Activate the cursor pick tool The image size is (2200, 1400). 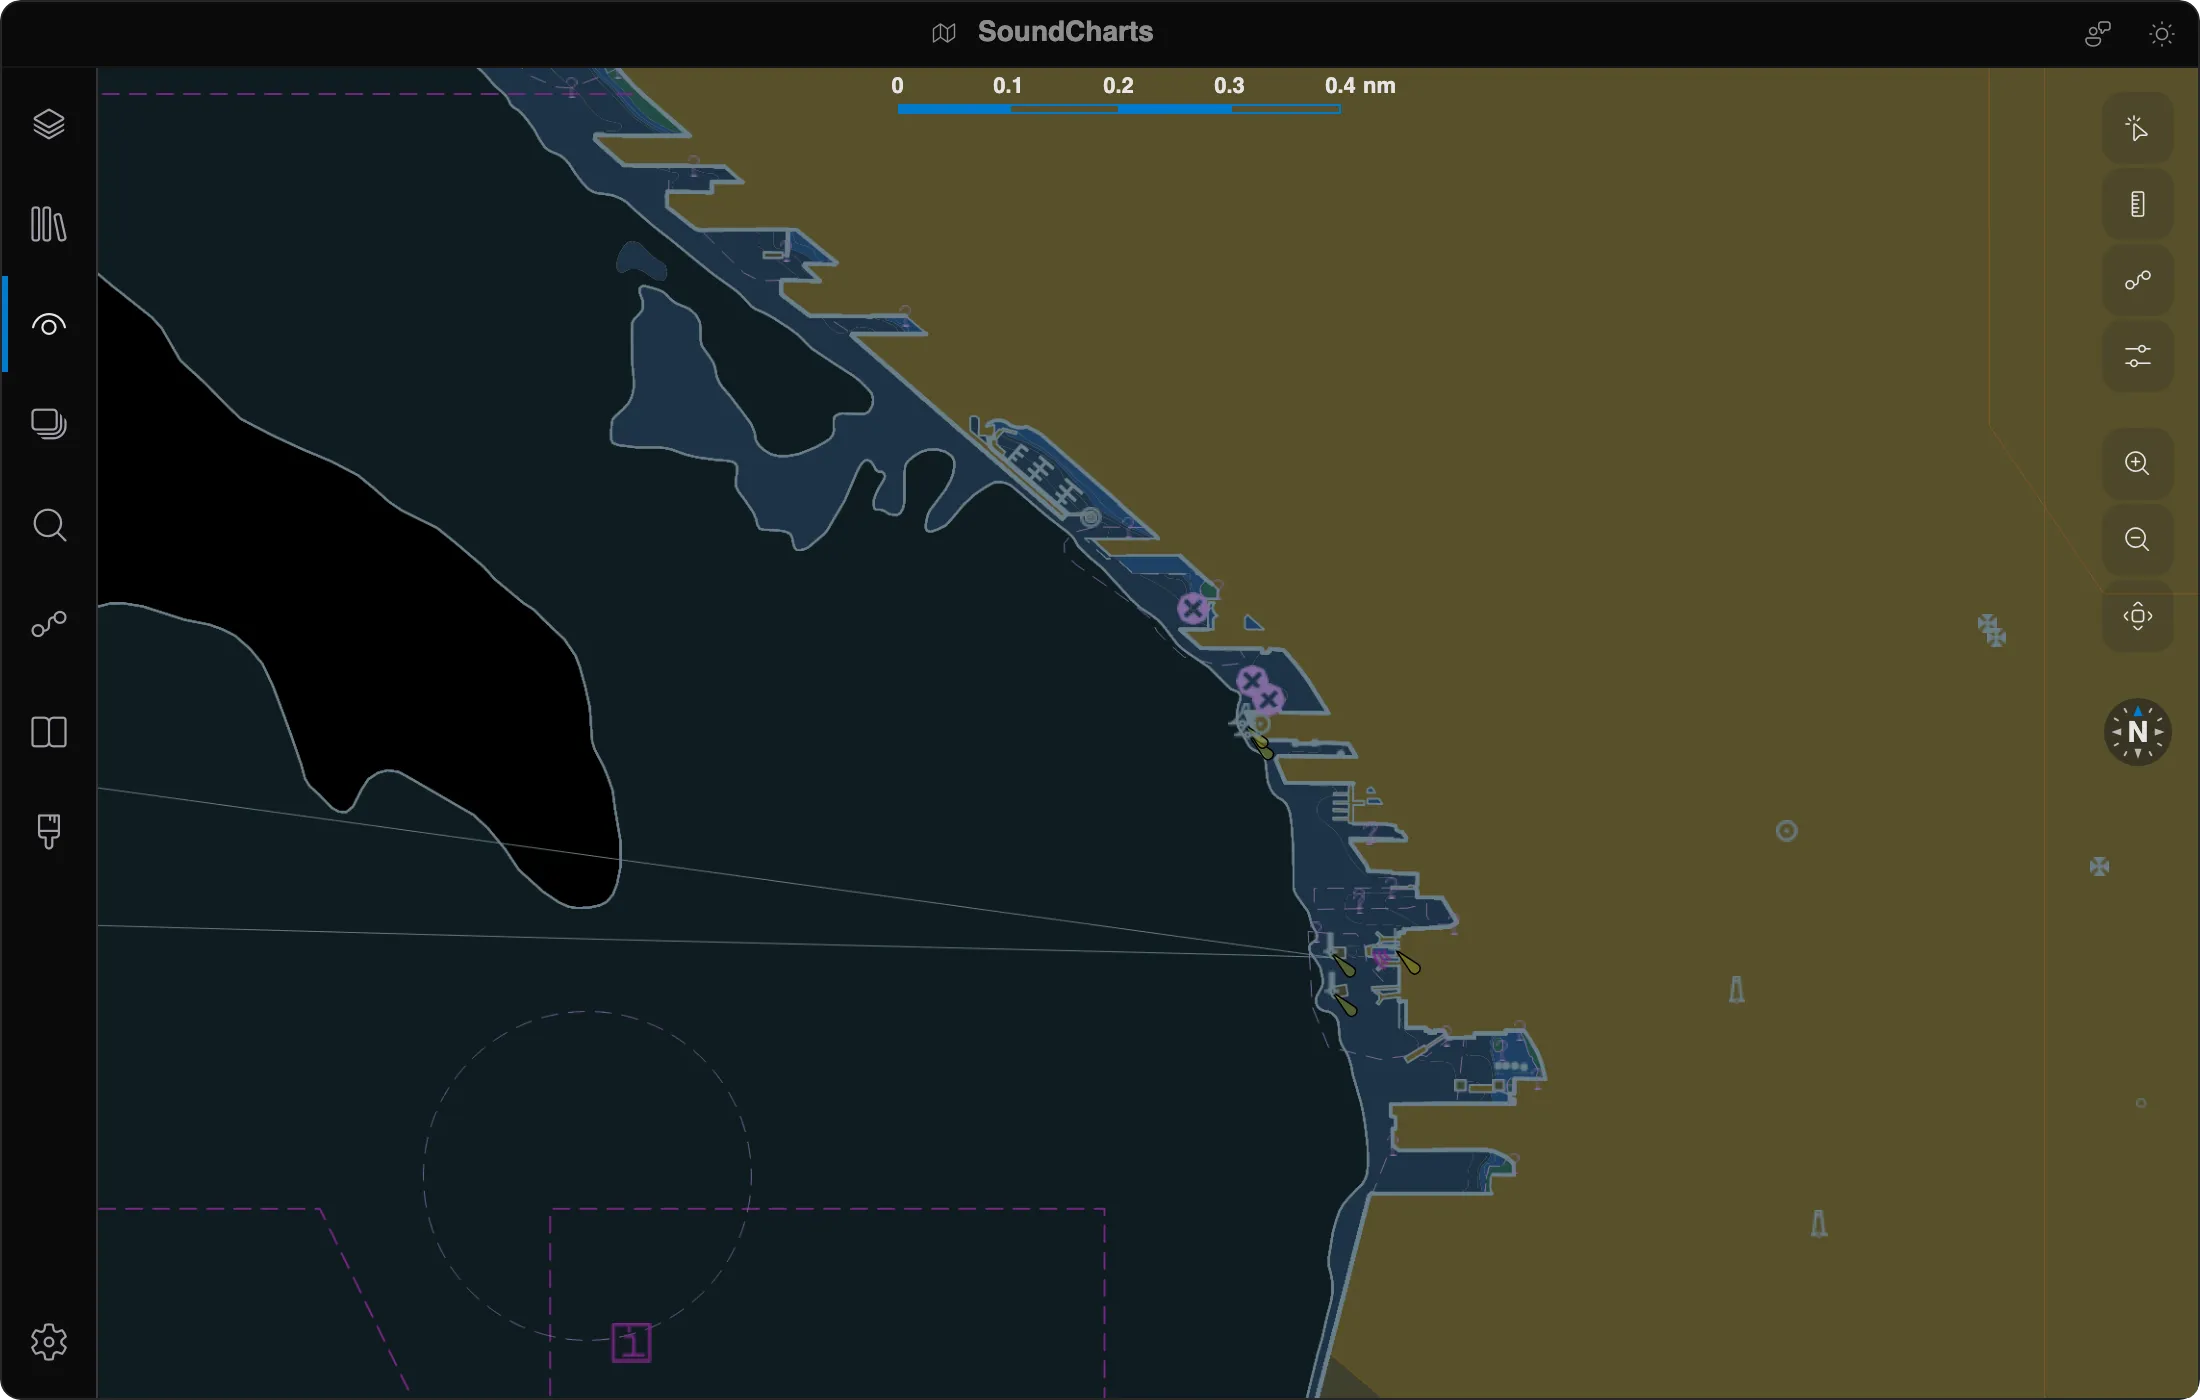pyautogui.click(x=2137, y=128)
